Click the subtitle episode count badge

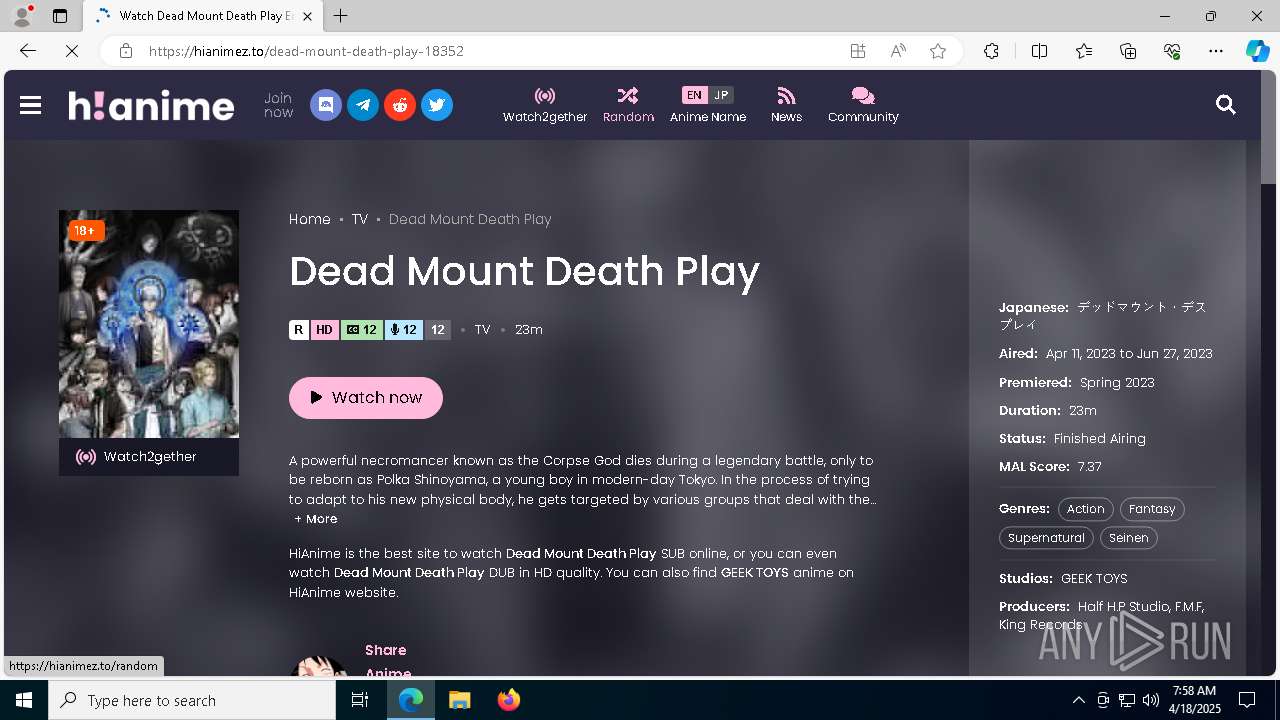tap(362, 330)
